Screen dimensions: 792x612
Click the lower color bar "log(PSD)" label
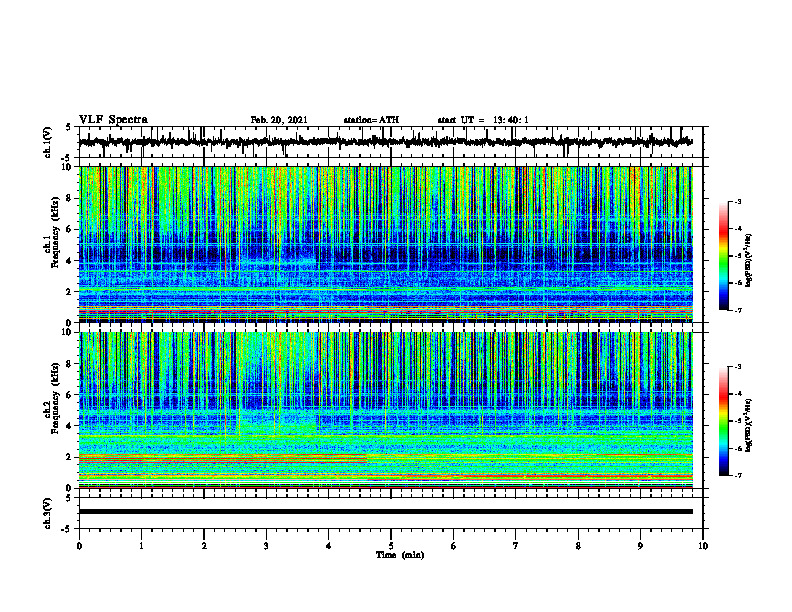[x=749, y=425]
